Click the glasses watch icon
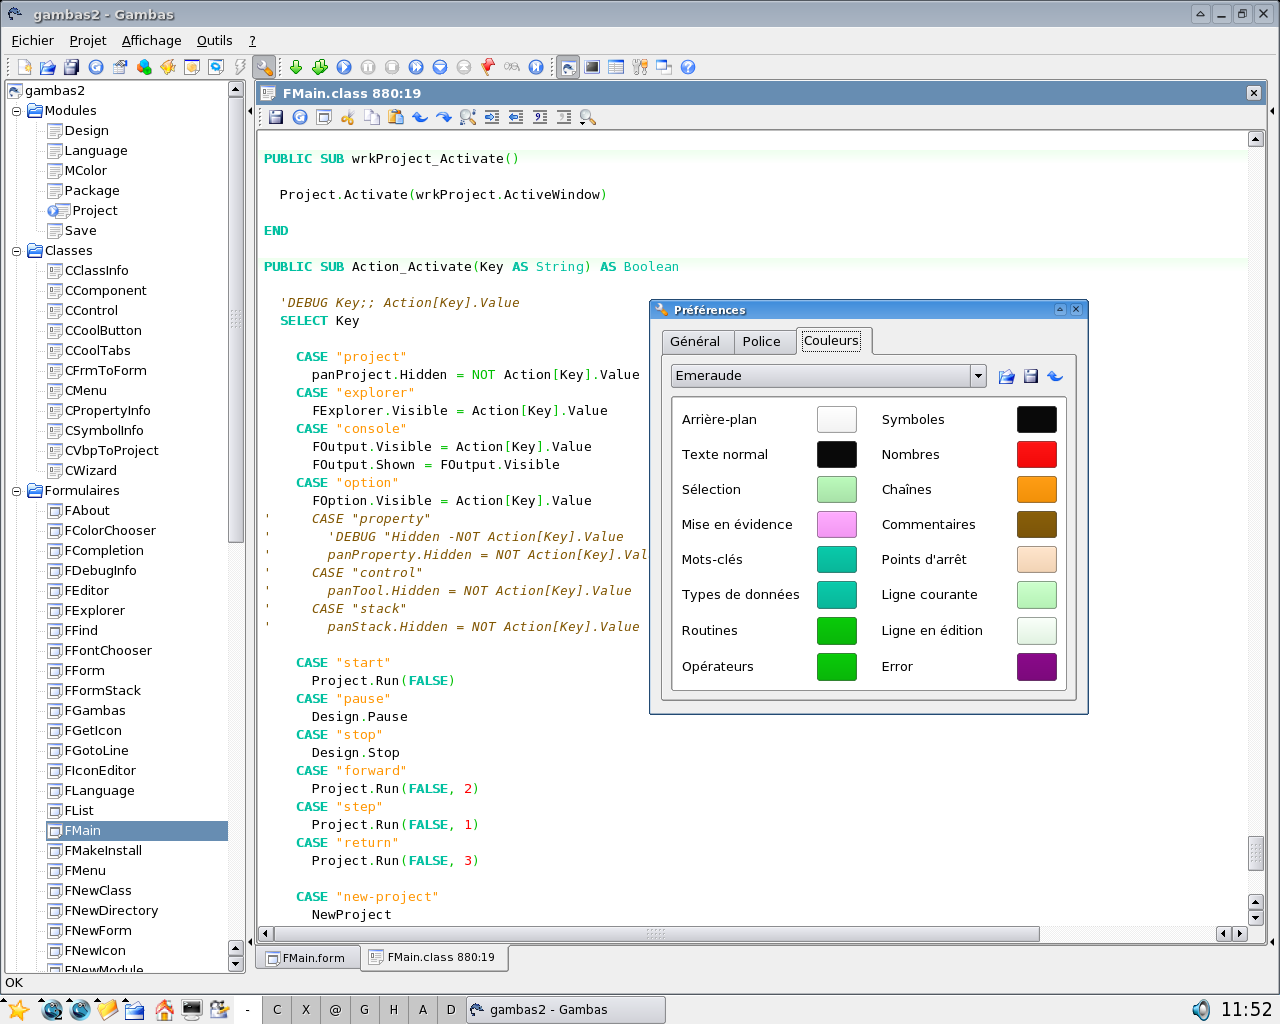Image resolution: width=1280 pixels, height=1024 pixels. (x=512, y=67)
